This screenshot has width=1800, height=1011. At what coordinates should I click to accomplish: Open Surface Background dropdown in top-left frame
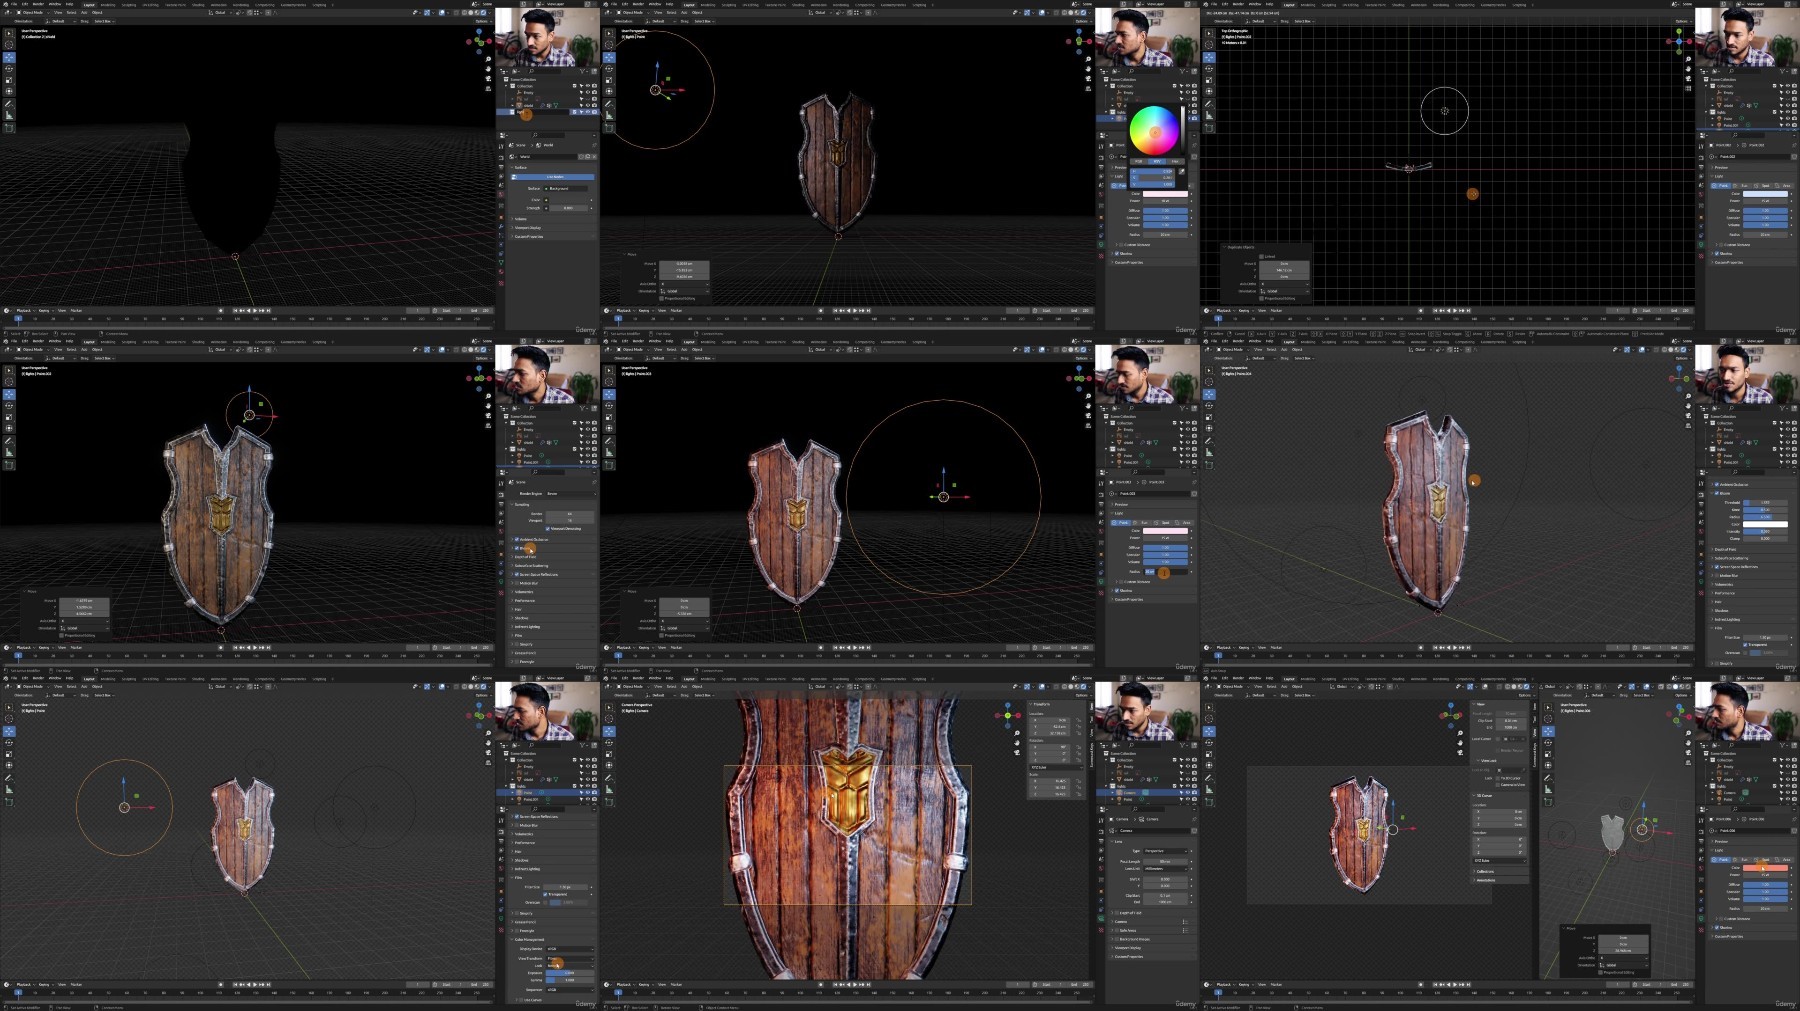click(x=566, y=189)
